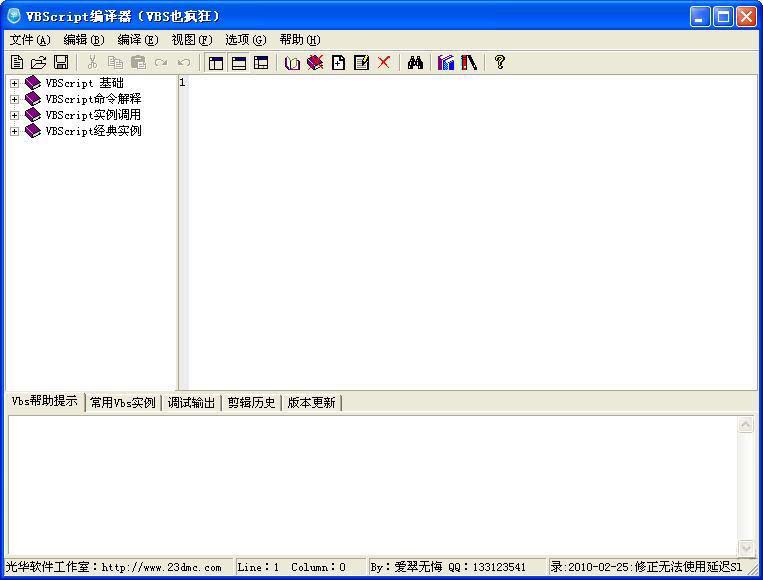The height and width of the screenshot is (580, 763).
Task: Click the Save floppy disk icon
Action: coord(61,62)
